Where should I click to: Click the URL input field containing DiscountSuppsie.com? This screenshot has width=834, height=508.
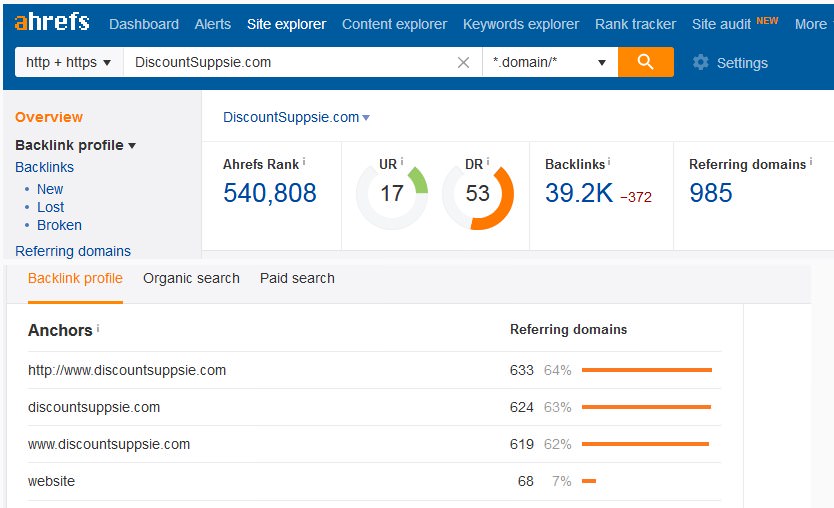[290, 62]
